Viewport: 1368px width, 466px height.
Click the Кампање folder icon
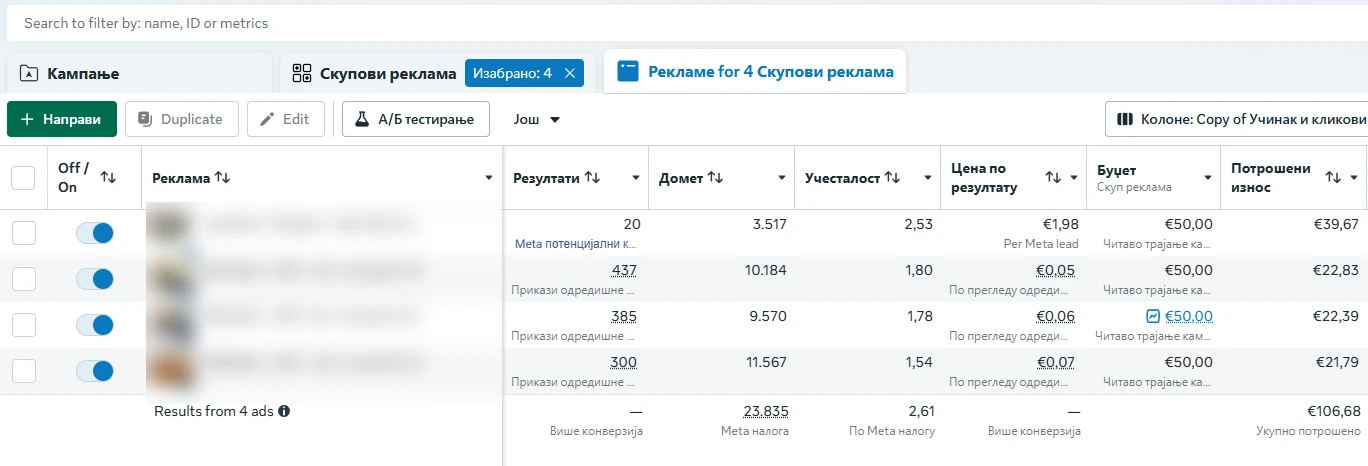[29, 73]
